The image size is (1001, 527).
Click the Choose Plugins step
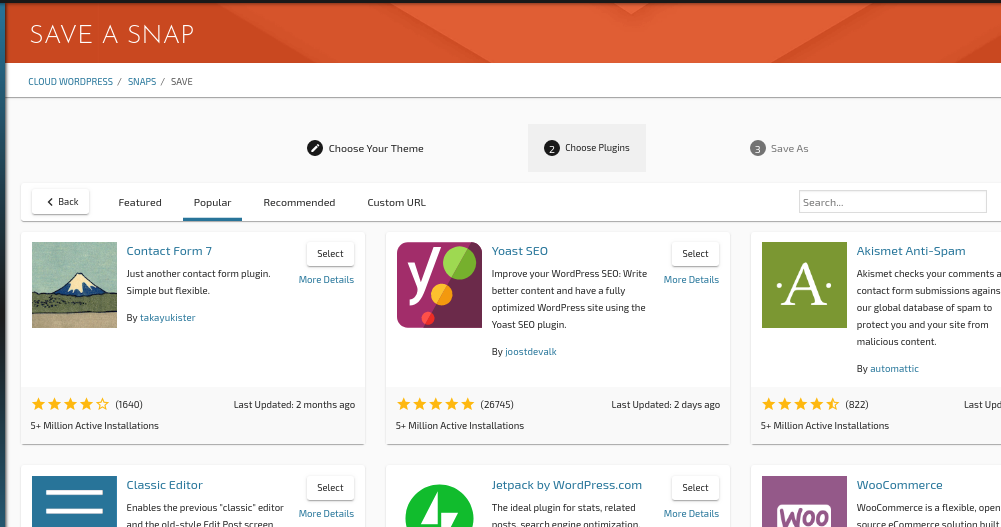(587, 148)
